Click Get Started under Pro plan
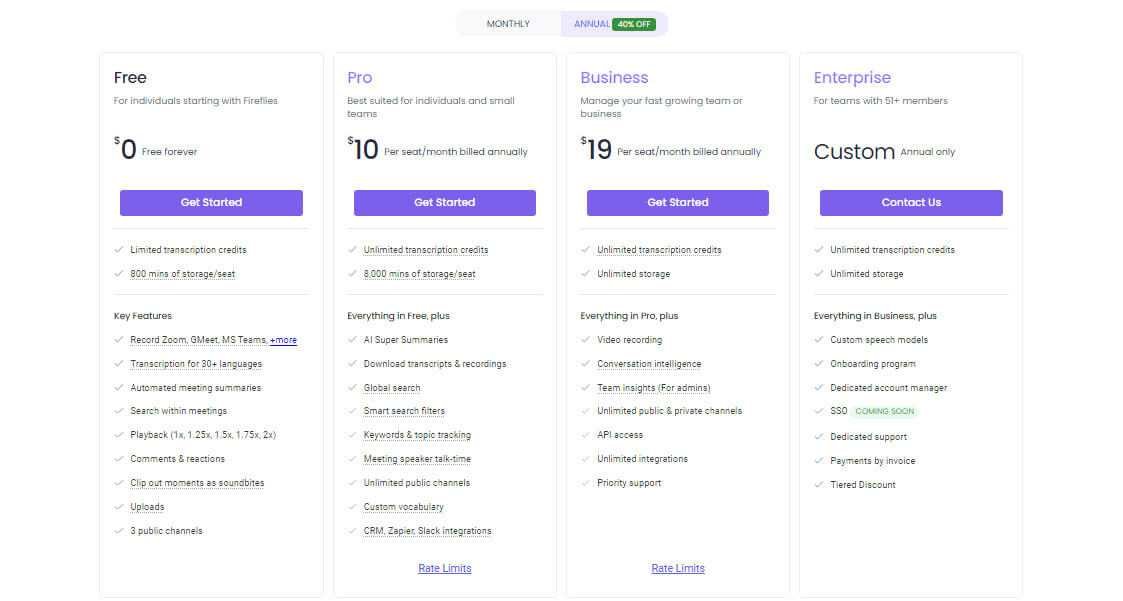1123x601 pixels. point(445,203)
